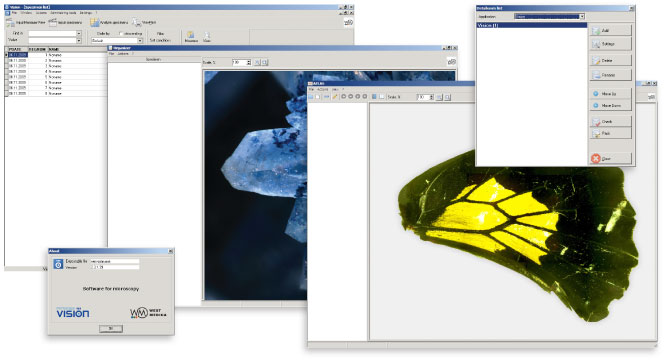
Task: Increase the Scale spinner in Organizer window
Action: pyautogui.click(x=249, y=61)
